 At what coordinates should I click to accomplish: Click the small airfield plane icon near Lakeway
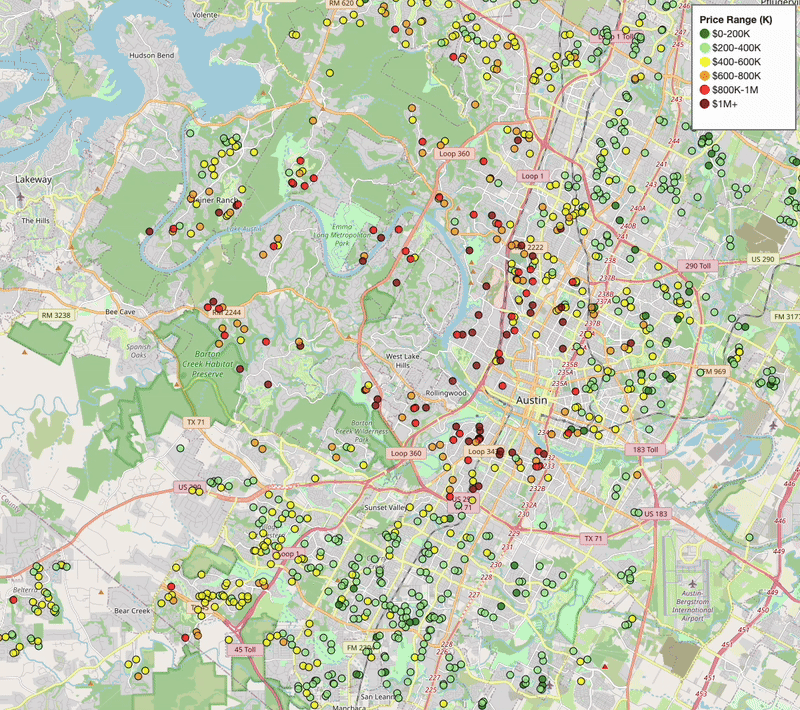(x=19, y=196)
